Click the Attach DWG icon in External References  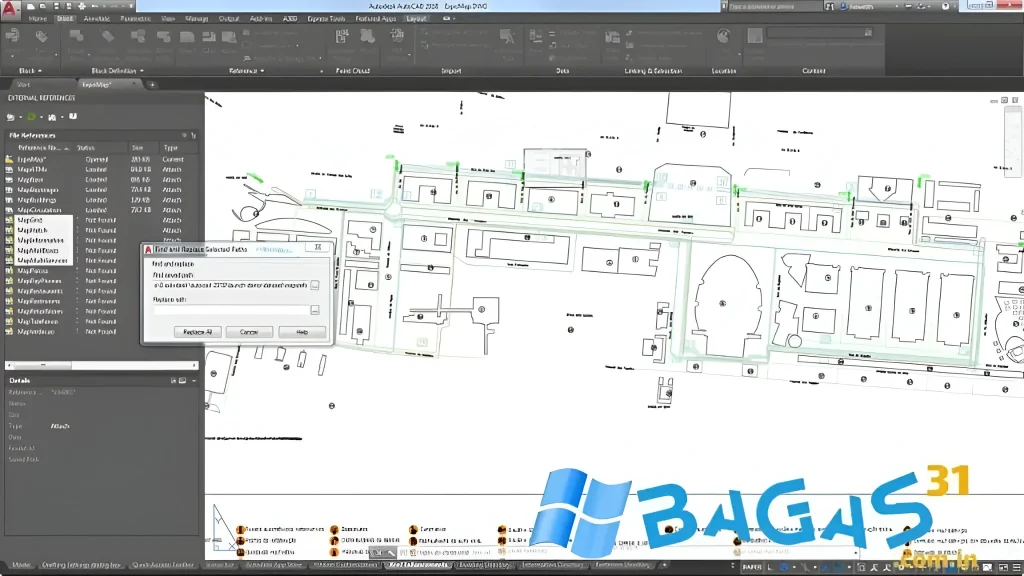10,117
